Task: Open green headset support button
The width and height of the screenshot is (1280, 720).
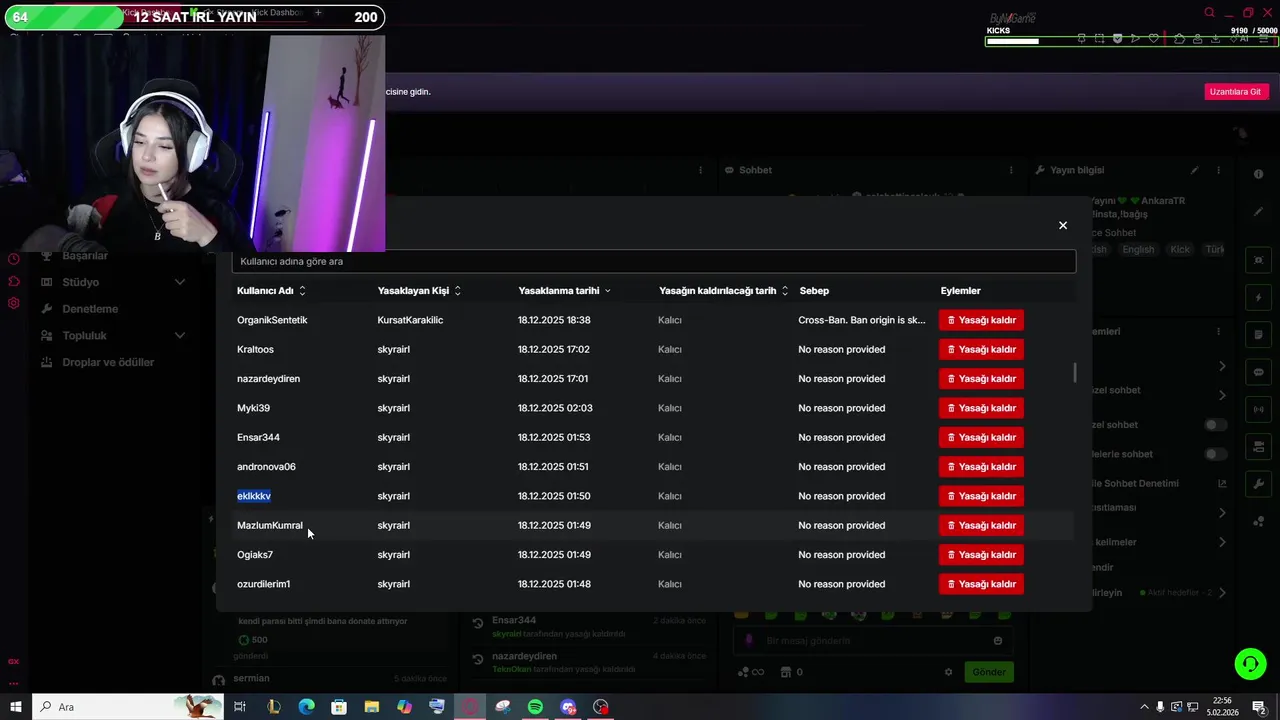Action: click(1250, 663)
